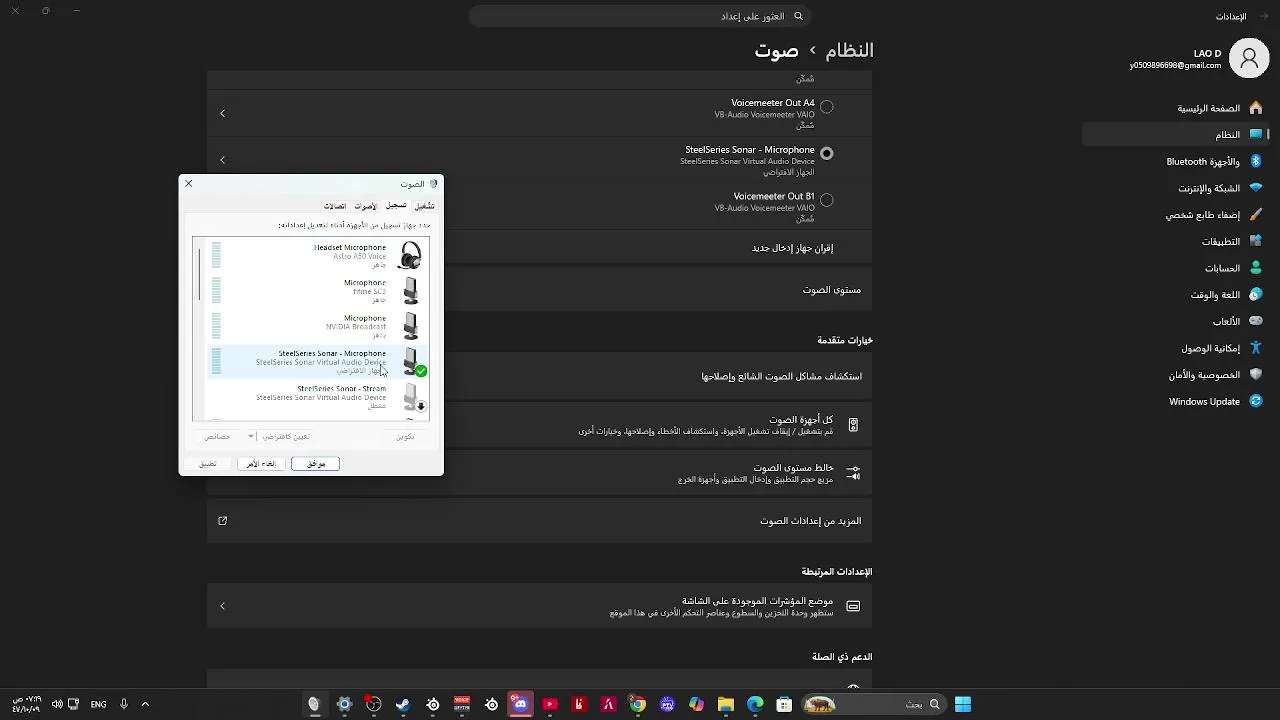This screenshot has height=720, width=1280.
Task: Open the volume mixer slider icon
Action: [x=853, y=473]
